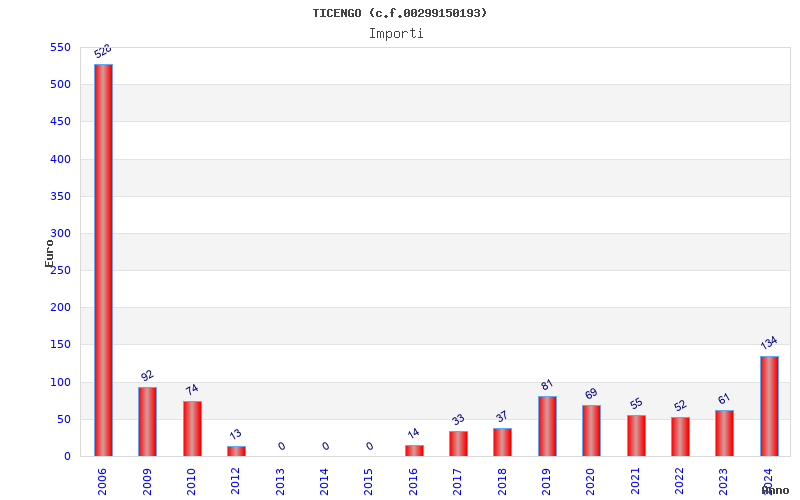This screenshot has height=500, width=800.
Task: Click the 400 y-axis tick label
Action: (x=60, y=159)
